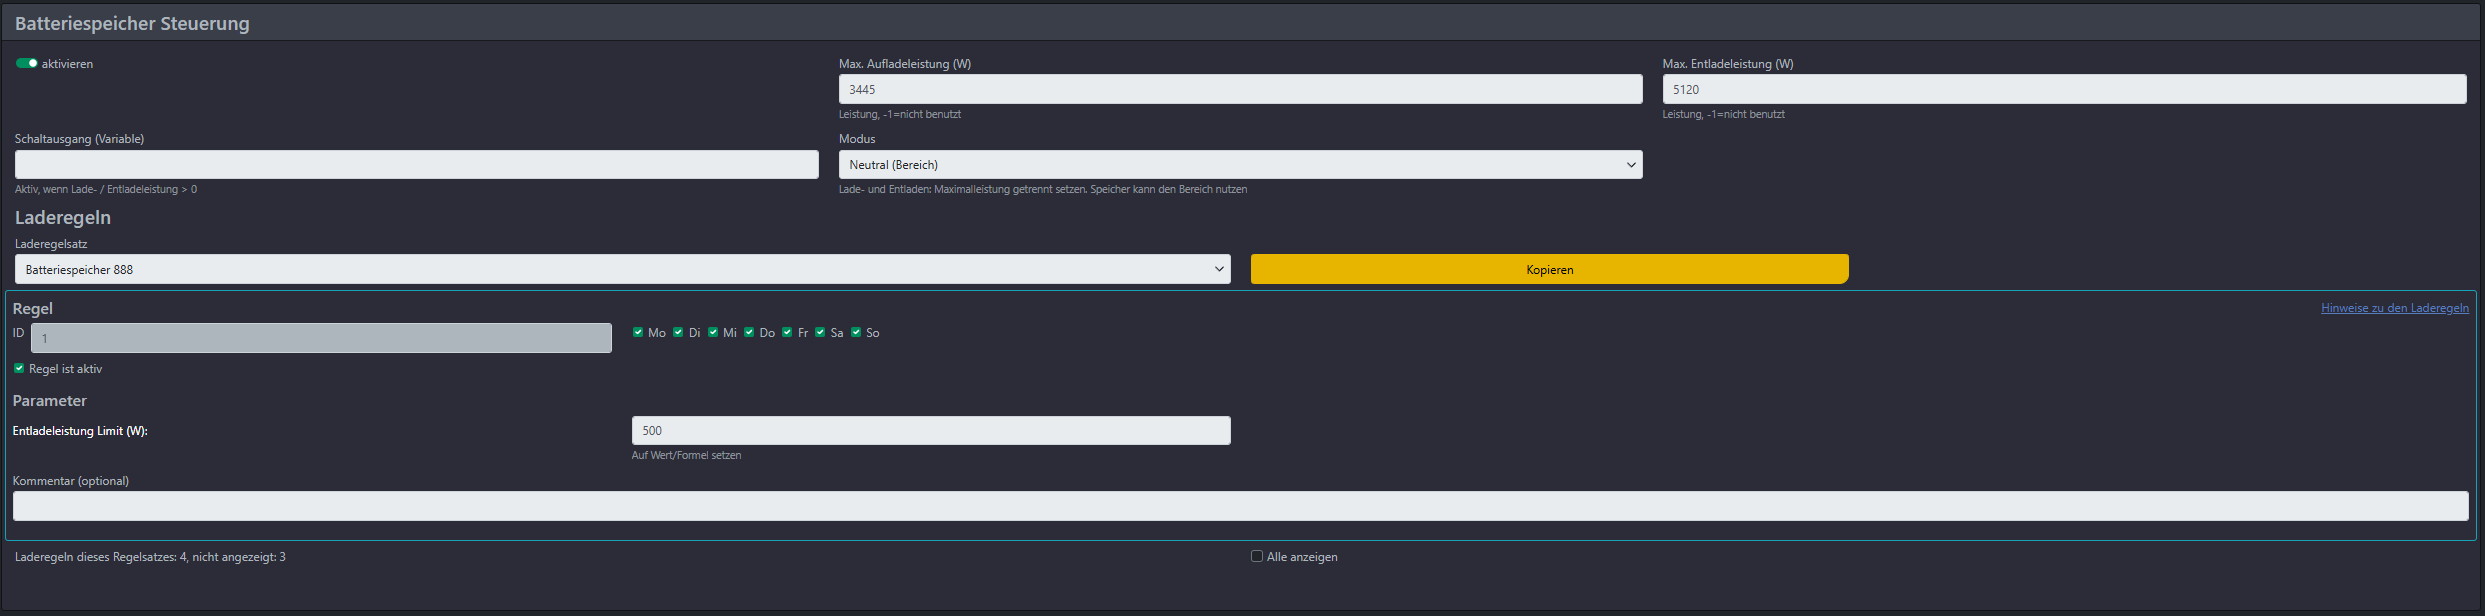Toggle the aktivieren switch off

27,63
